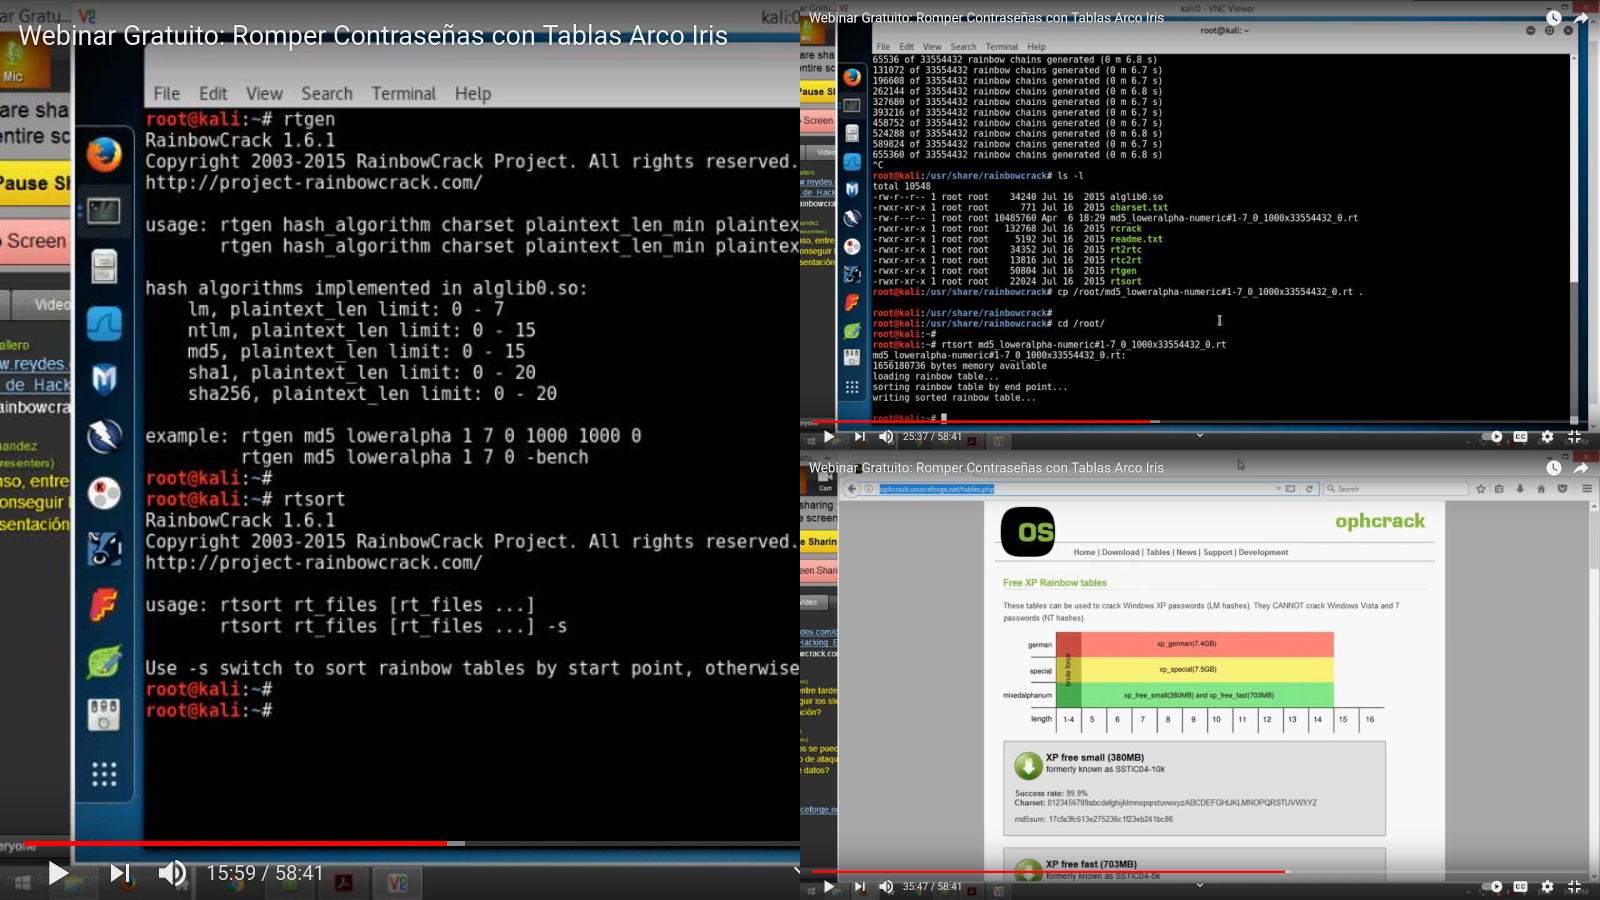Click Watch Later clock on bottom-right video
Viewport: 1600px width, 900px height.
[1553, 468]
